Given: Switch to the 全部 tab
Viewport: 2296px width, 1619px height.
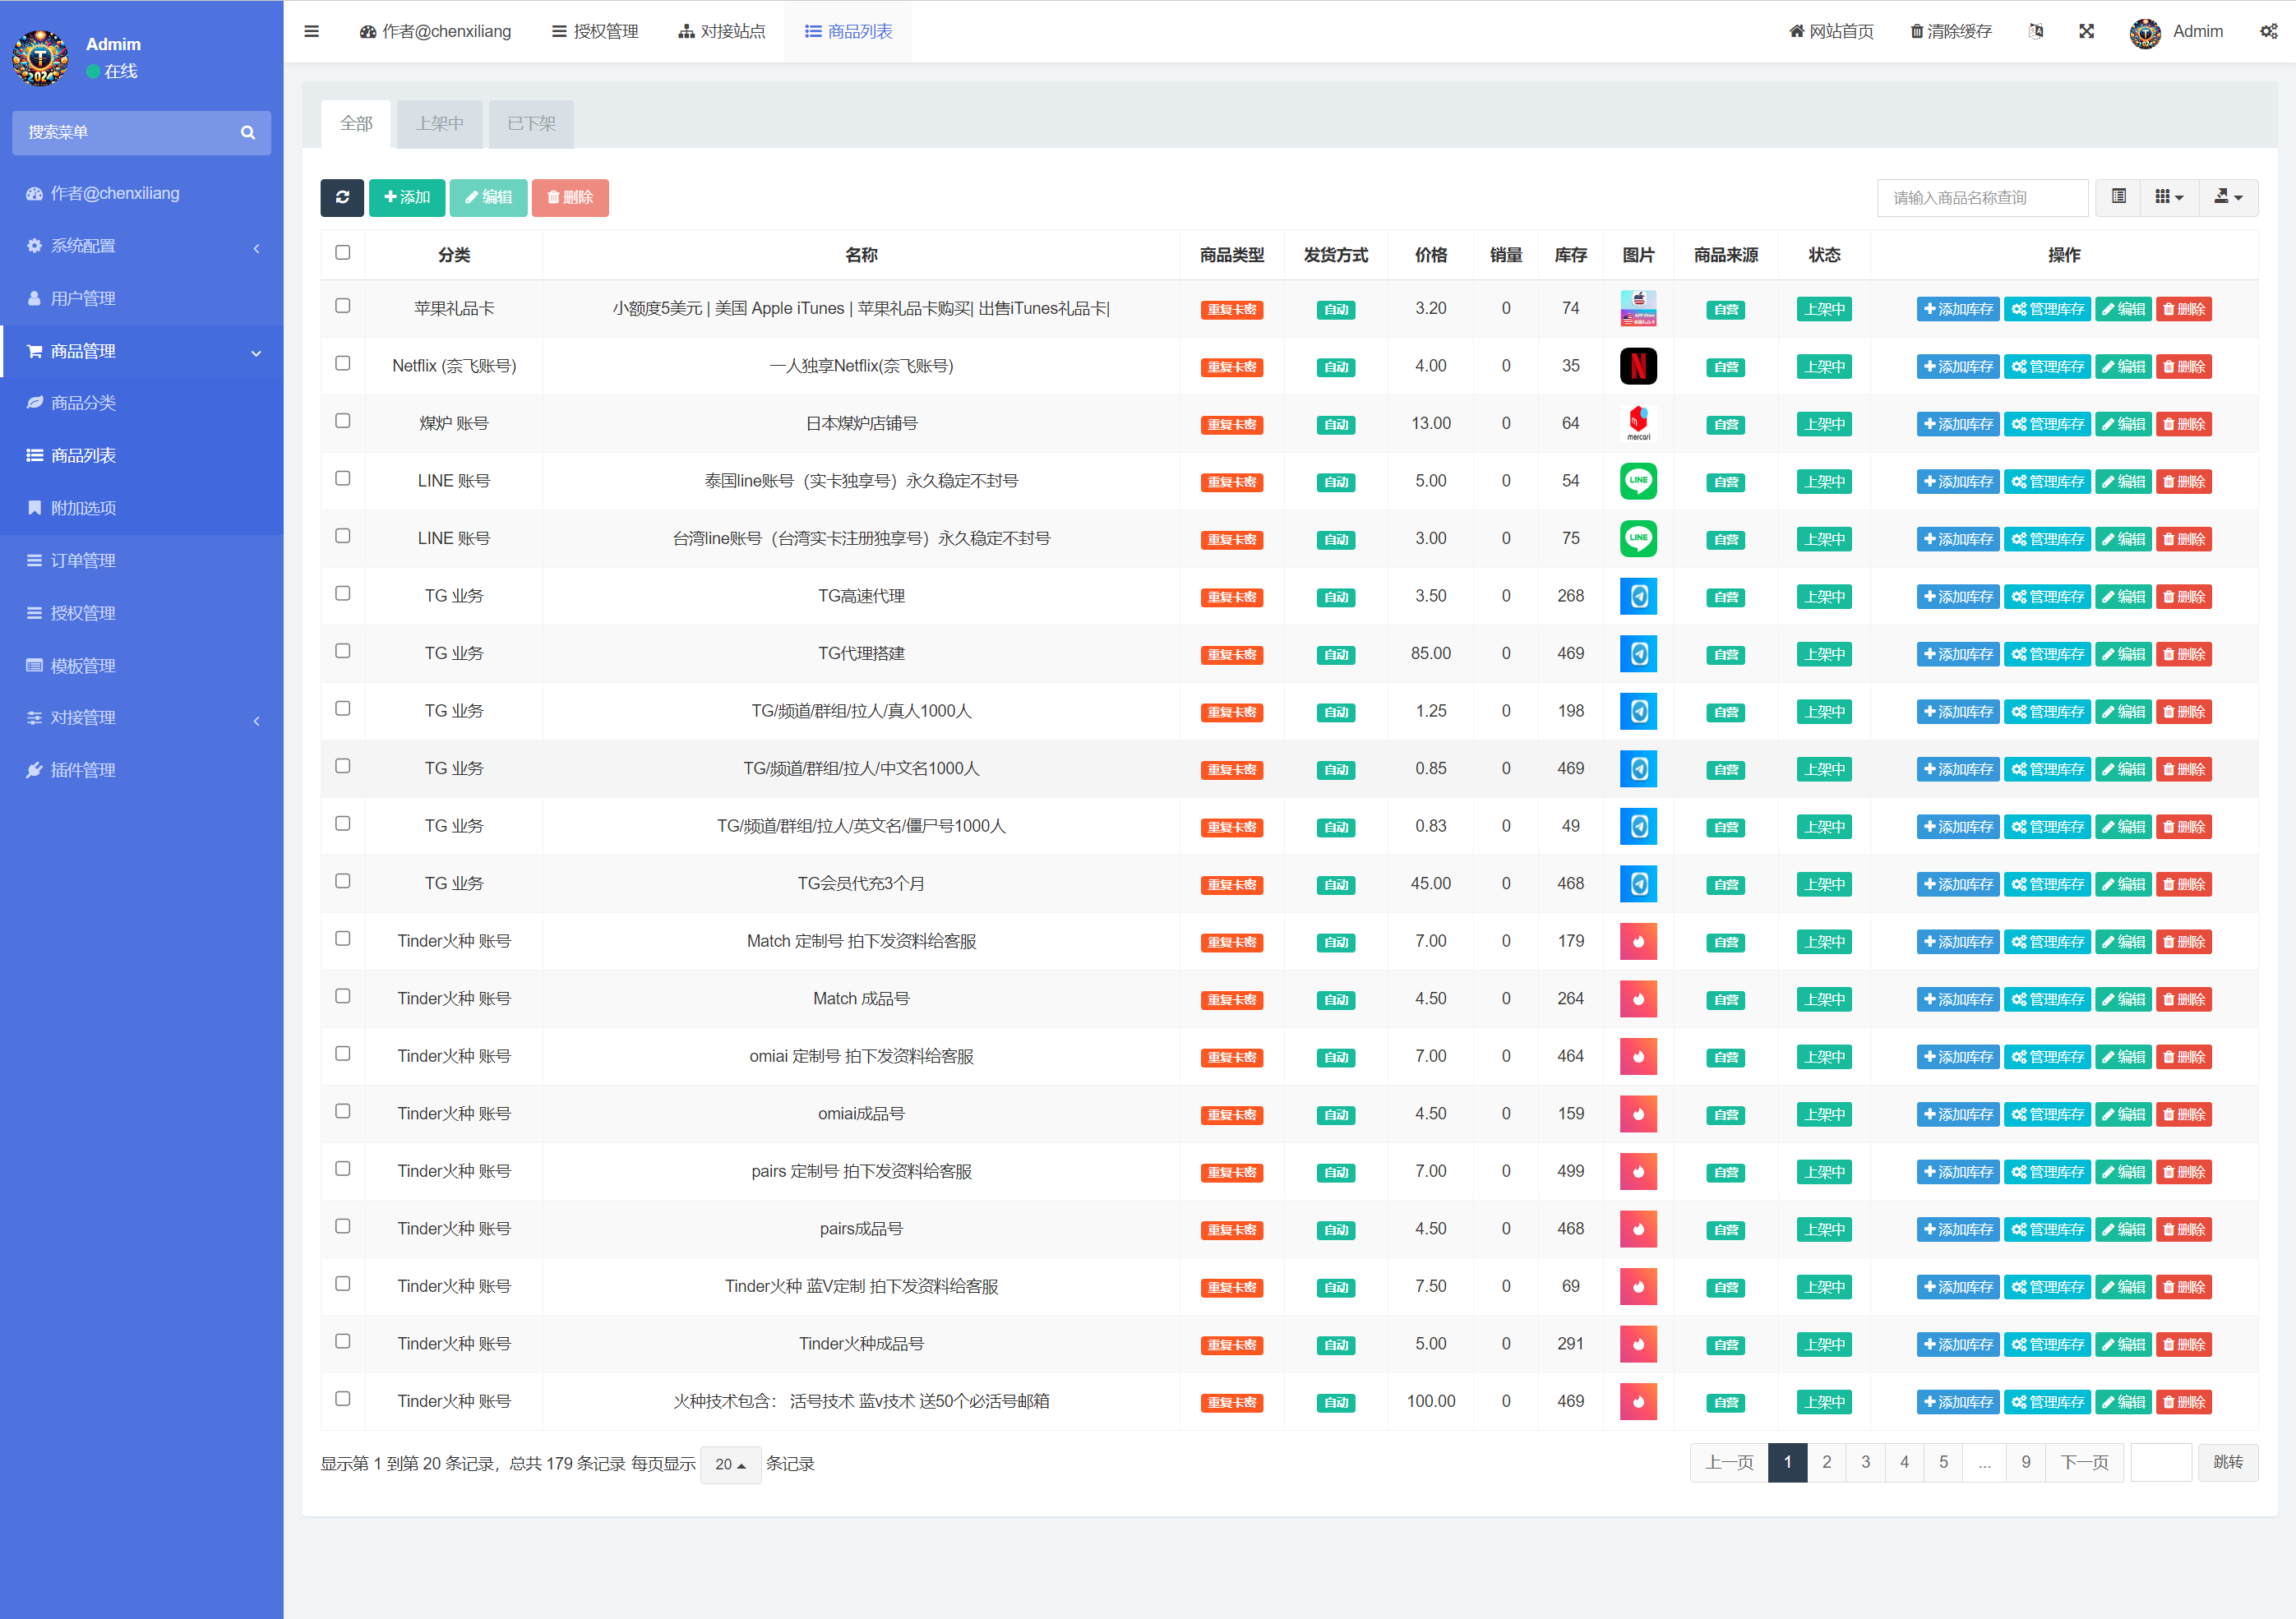Looking at the screenshot, I should pos(356,123).
